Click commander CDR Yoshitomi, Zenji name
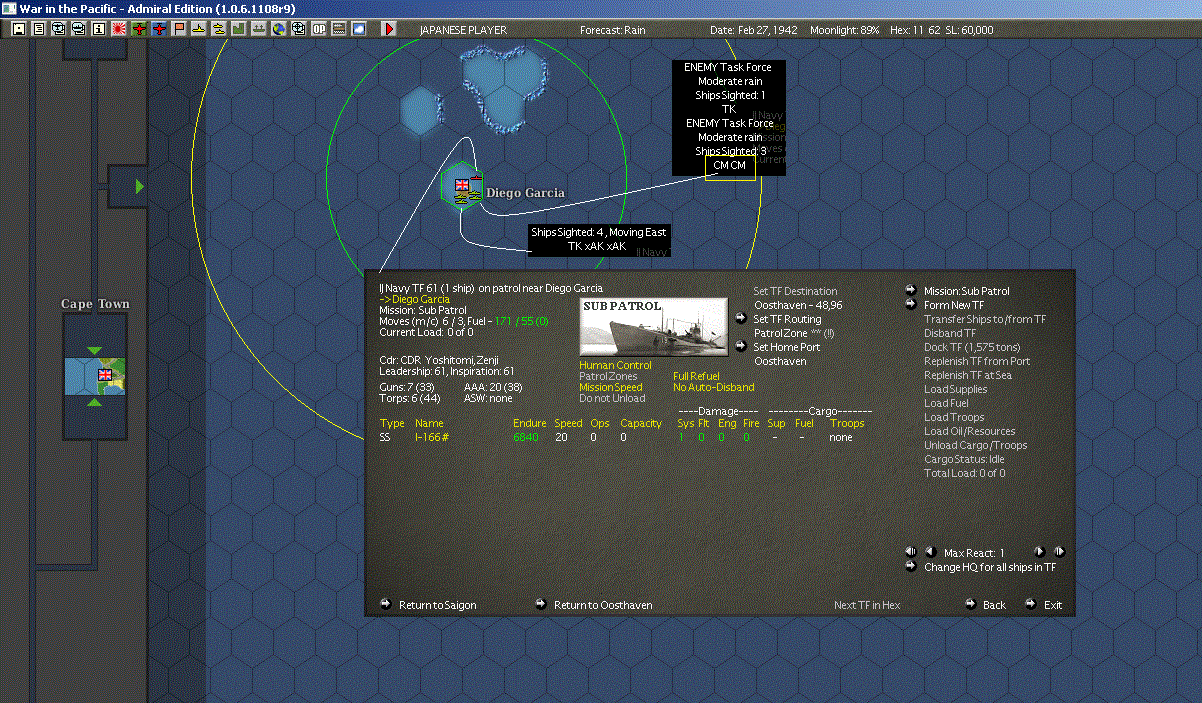The image size is (1202, 703). tap(438, 360)
